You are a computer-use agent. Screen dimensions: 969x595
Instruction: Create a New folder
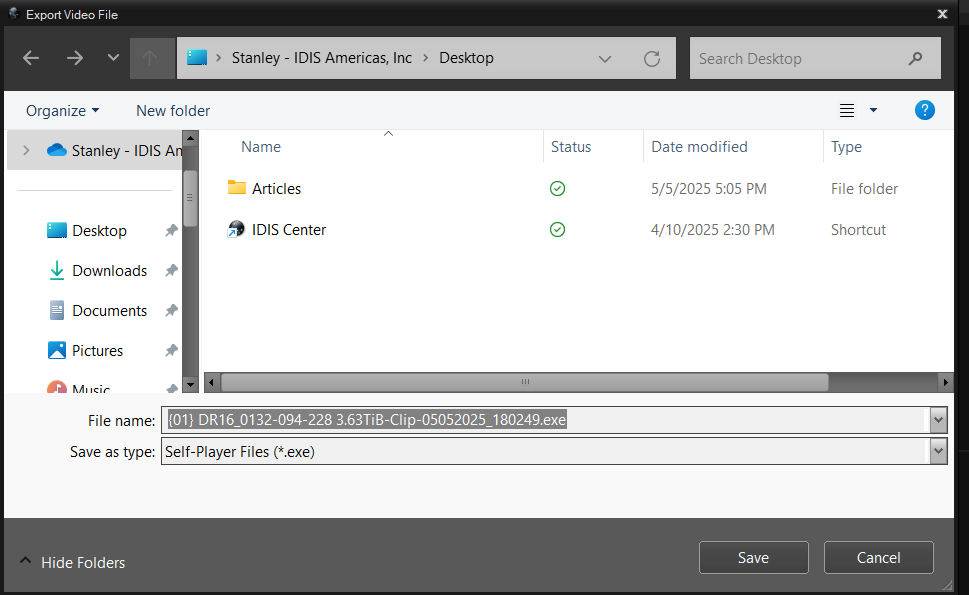[x=173, y=111]
